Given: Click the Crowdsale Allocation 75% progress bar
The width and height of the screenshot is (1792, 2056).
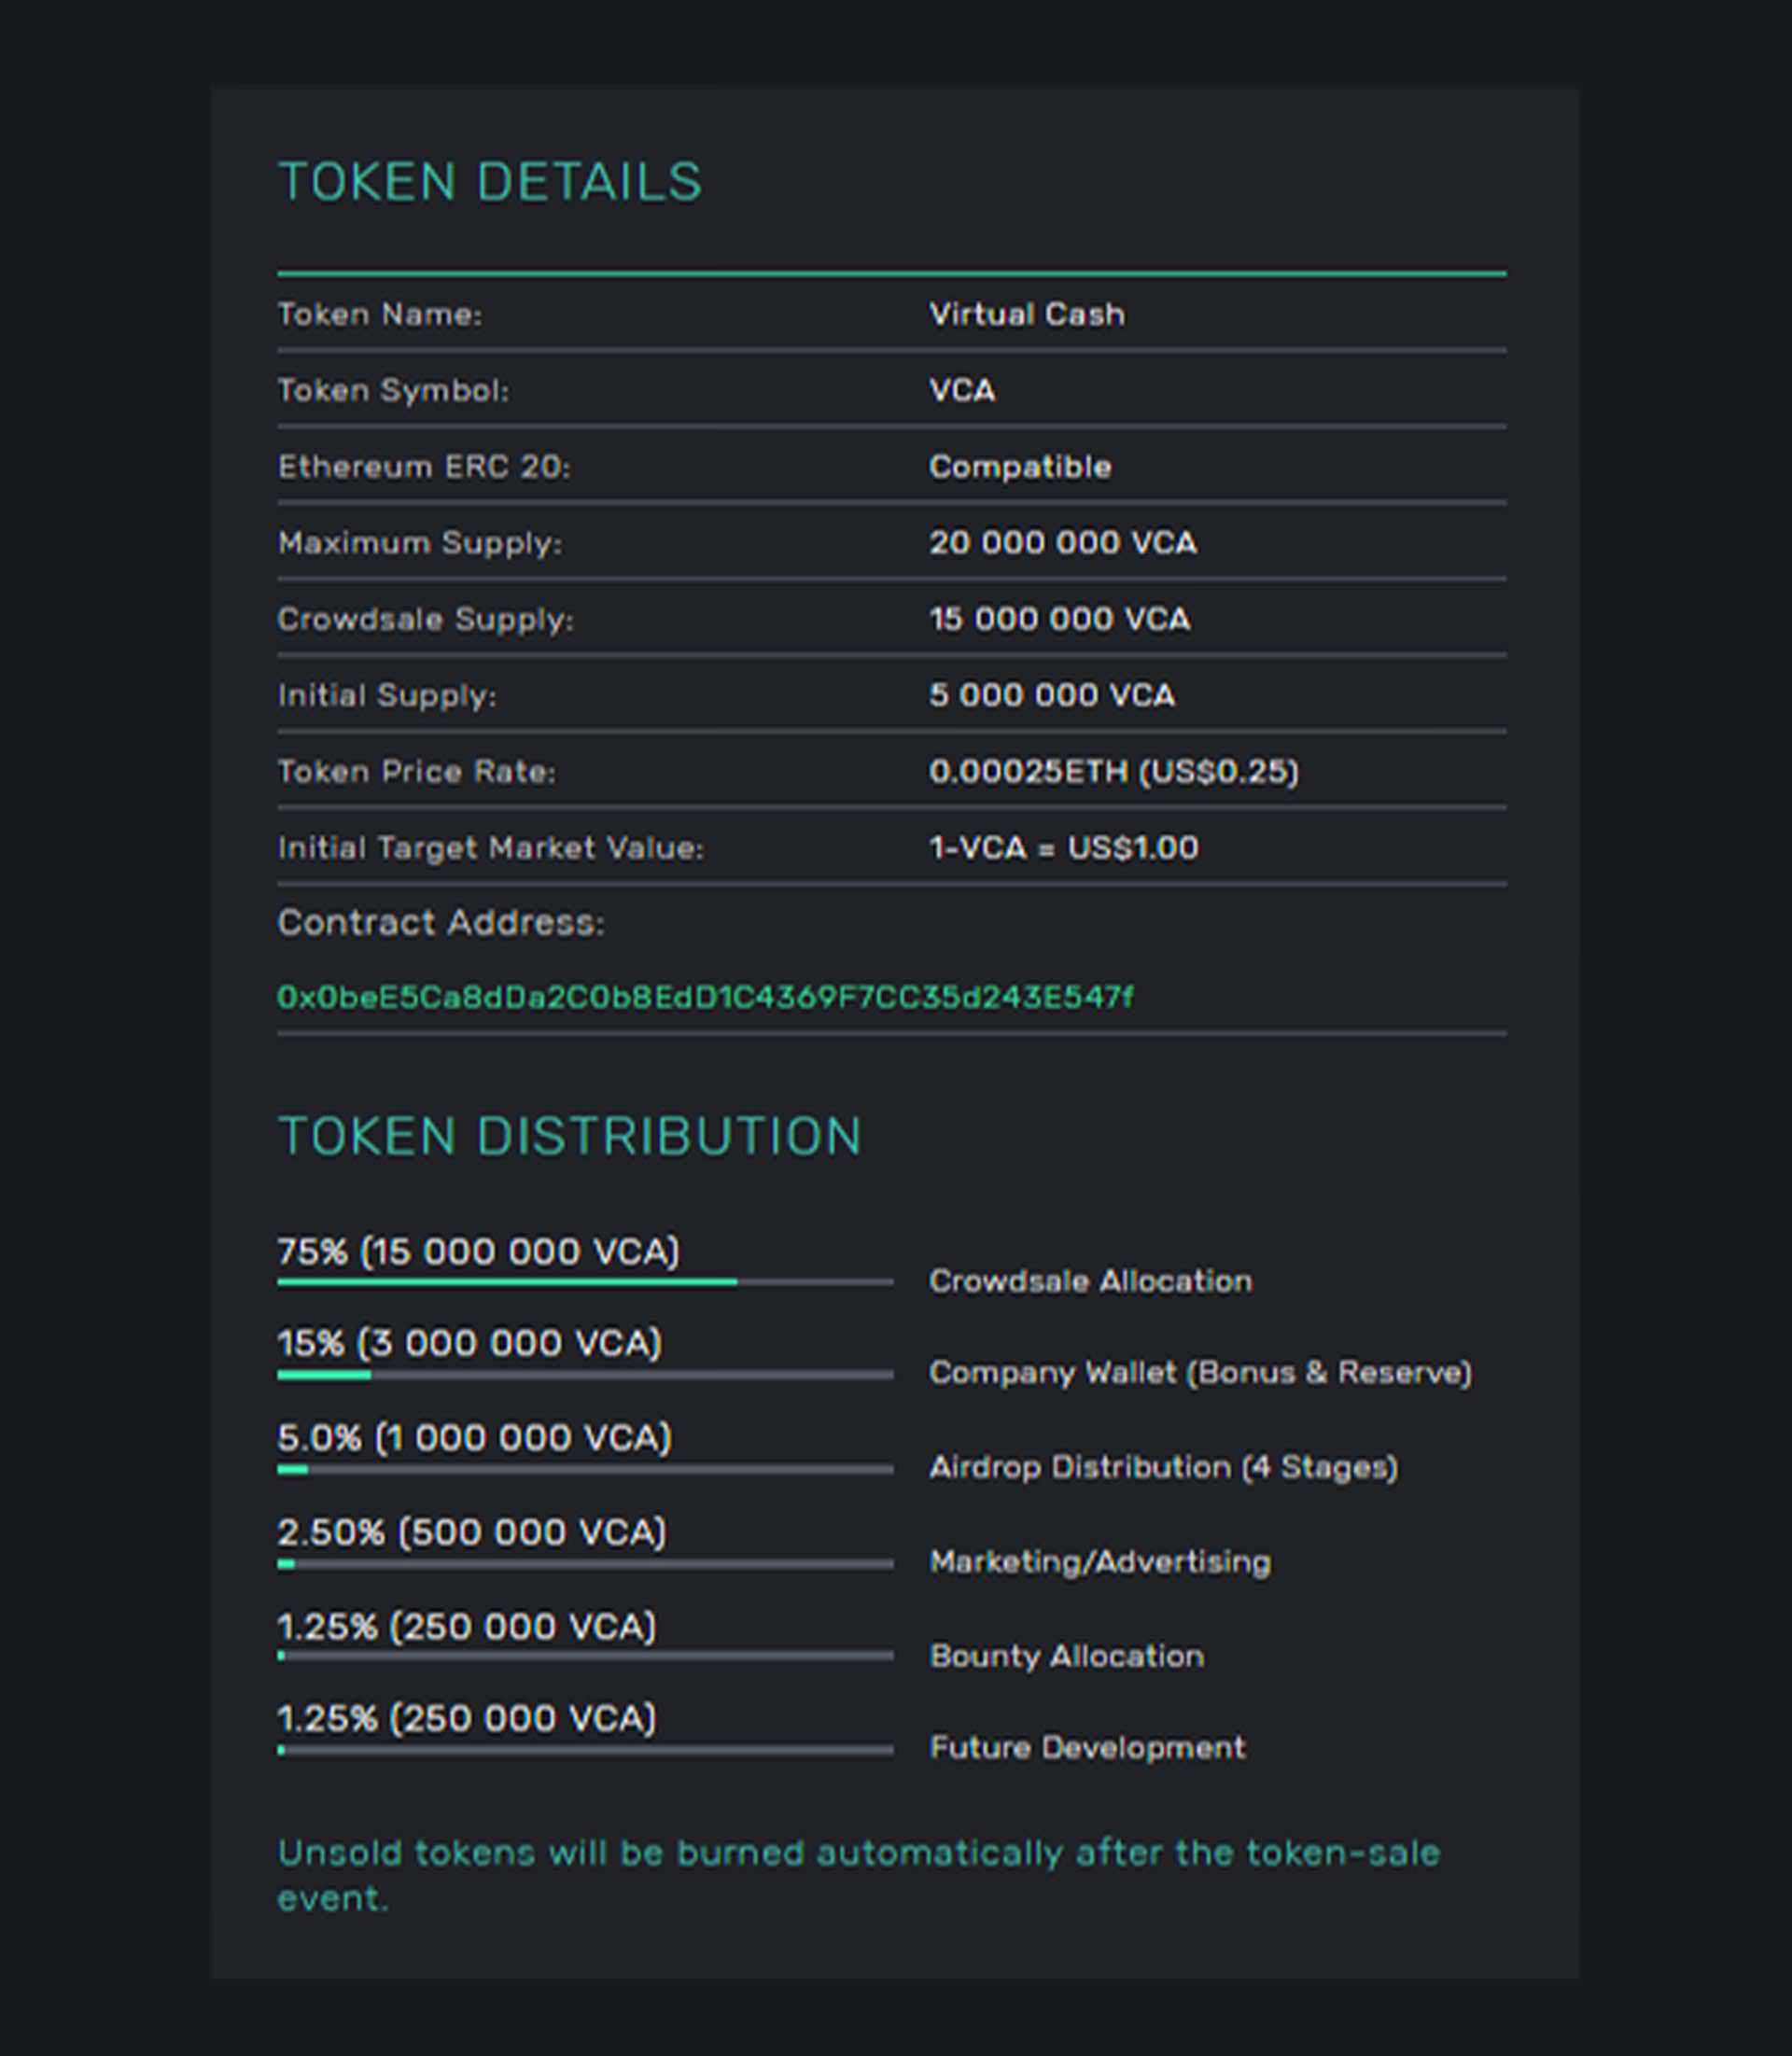Looking at the screenshot, I should (x=585, y=1282).
